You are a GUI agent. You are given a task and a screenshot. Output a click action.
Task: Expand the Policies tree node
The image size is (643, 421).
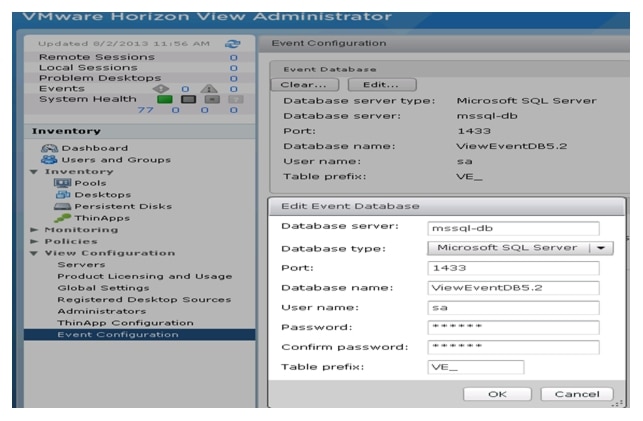click(34, 241)
